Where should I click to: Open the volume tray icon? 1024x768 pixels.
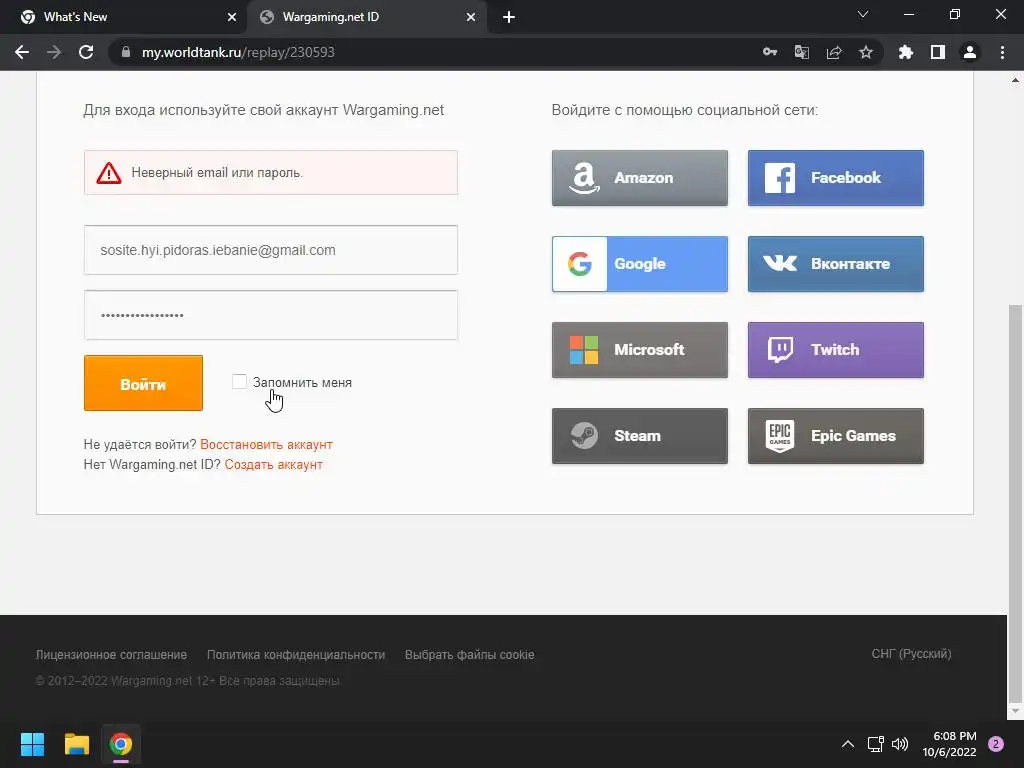[900, 744]
